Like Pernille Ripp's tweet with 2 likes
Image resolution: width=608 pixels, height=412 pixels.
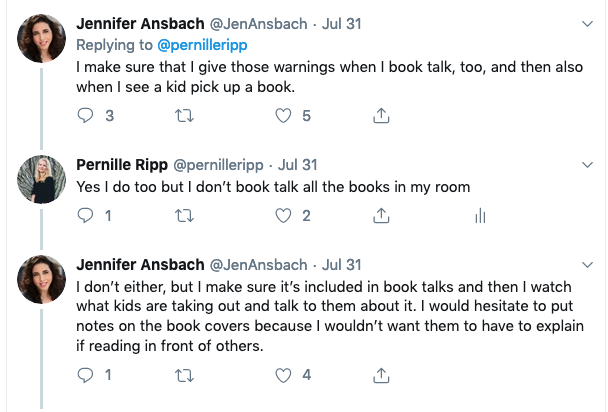click(281, 215)
